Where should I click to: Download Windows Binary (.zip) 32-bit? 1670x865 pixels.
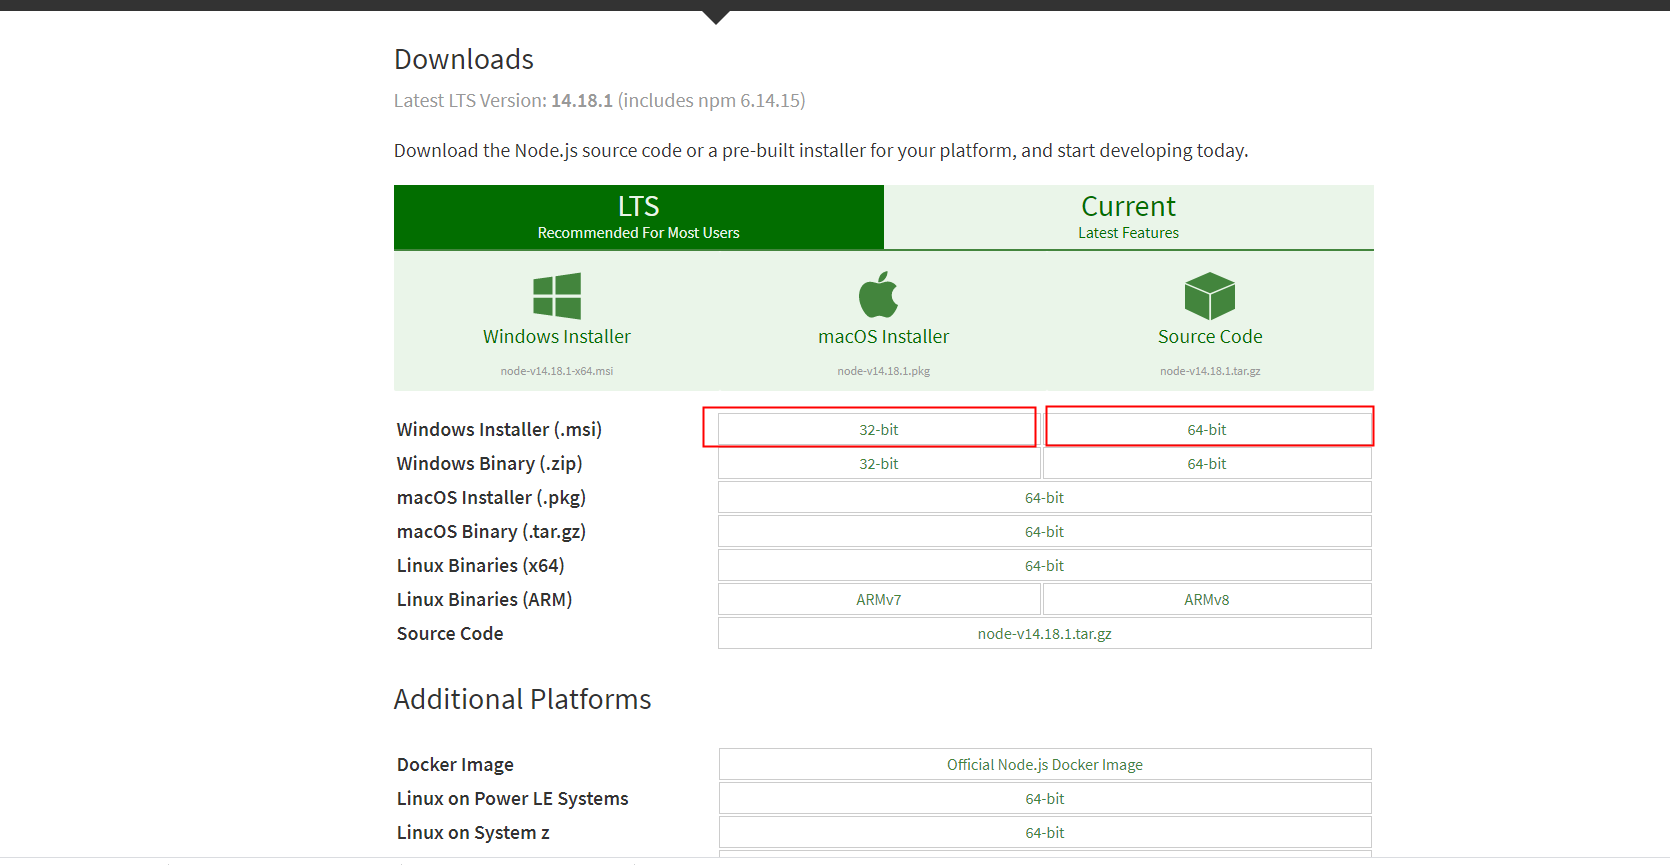[x=879, y=464]
